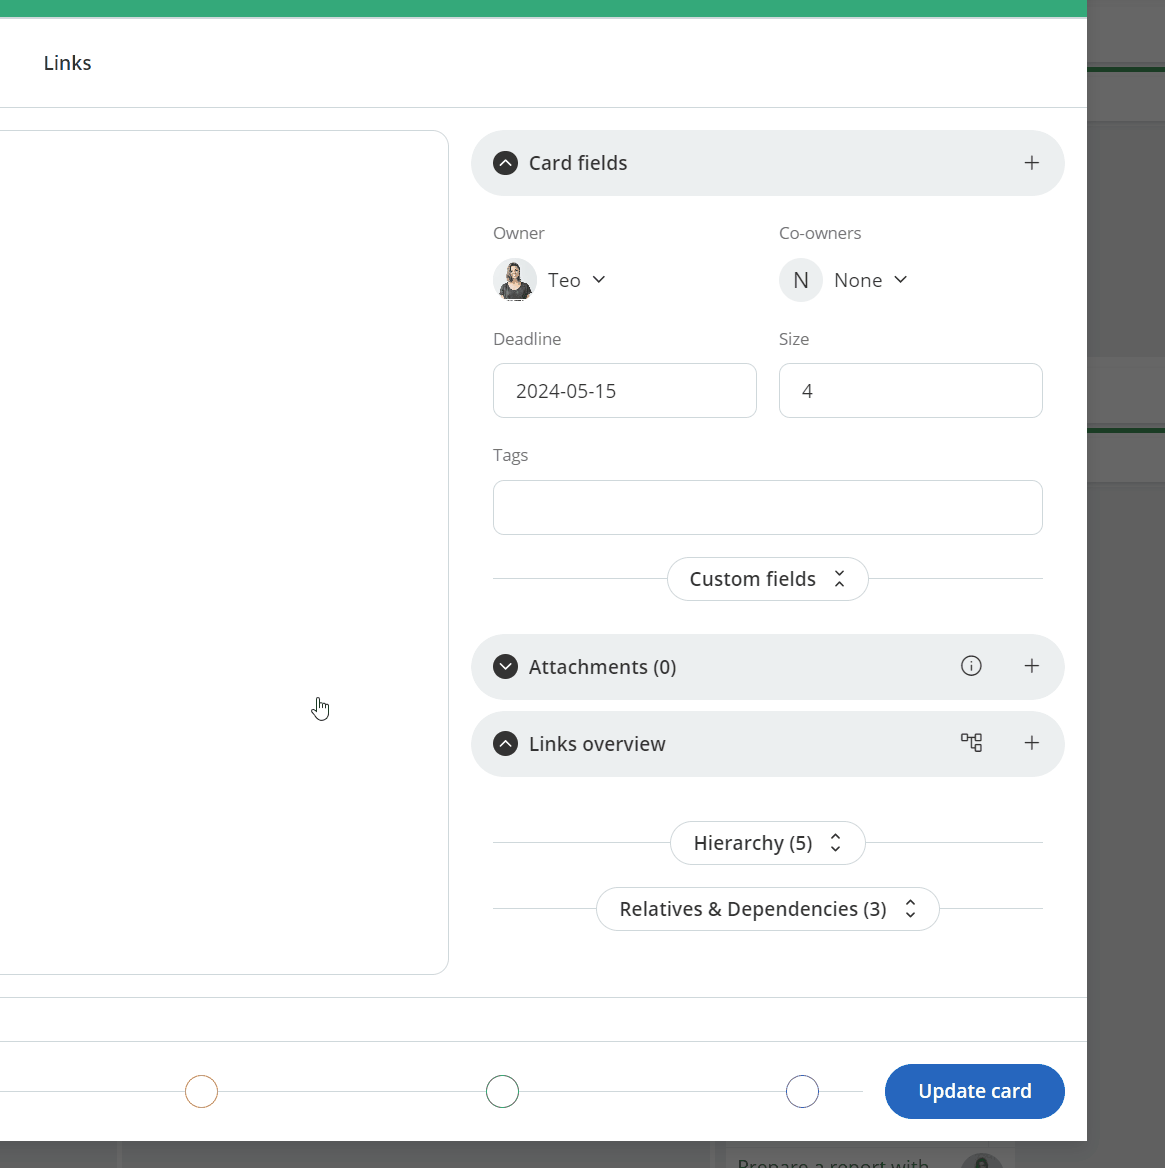Click Teo's owner avatar picture
Screen dimensions: 1165x1168
click(x=514, y=280)
